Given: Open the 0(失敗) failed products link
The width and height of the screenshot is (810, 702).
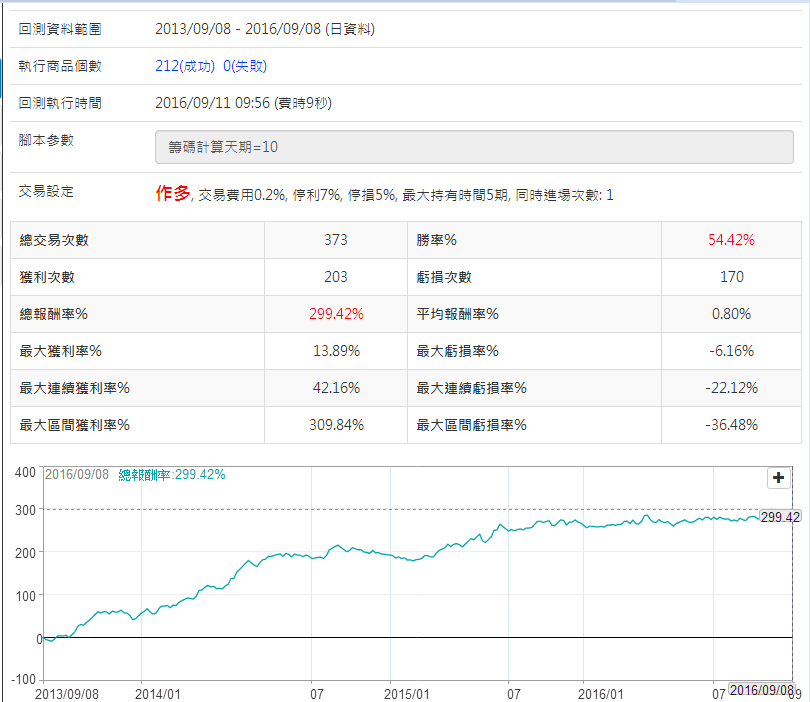Looking at the screenshot, I should pos(245,66).
